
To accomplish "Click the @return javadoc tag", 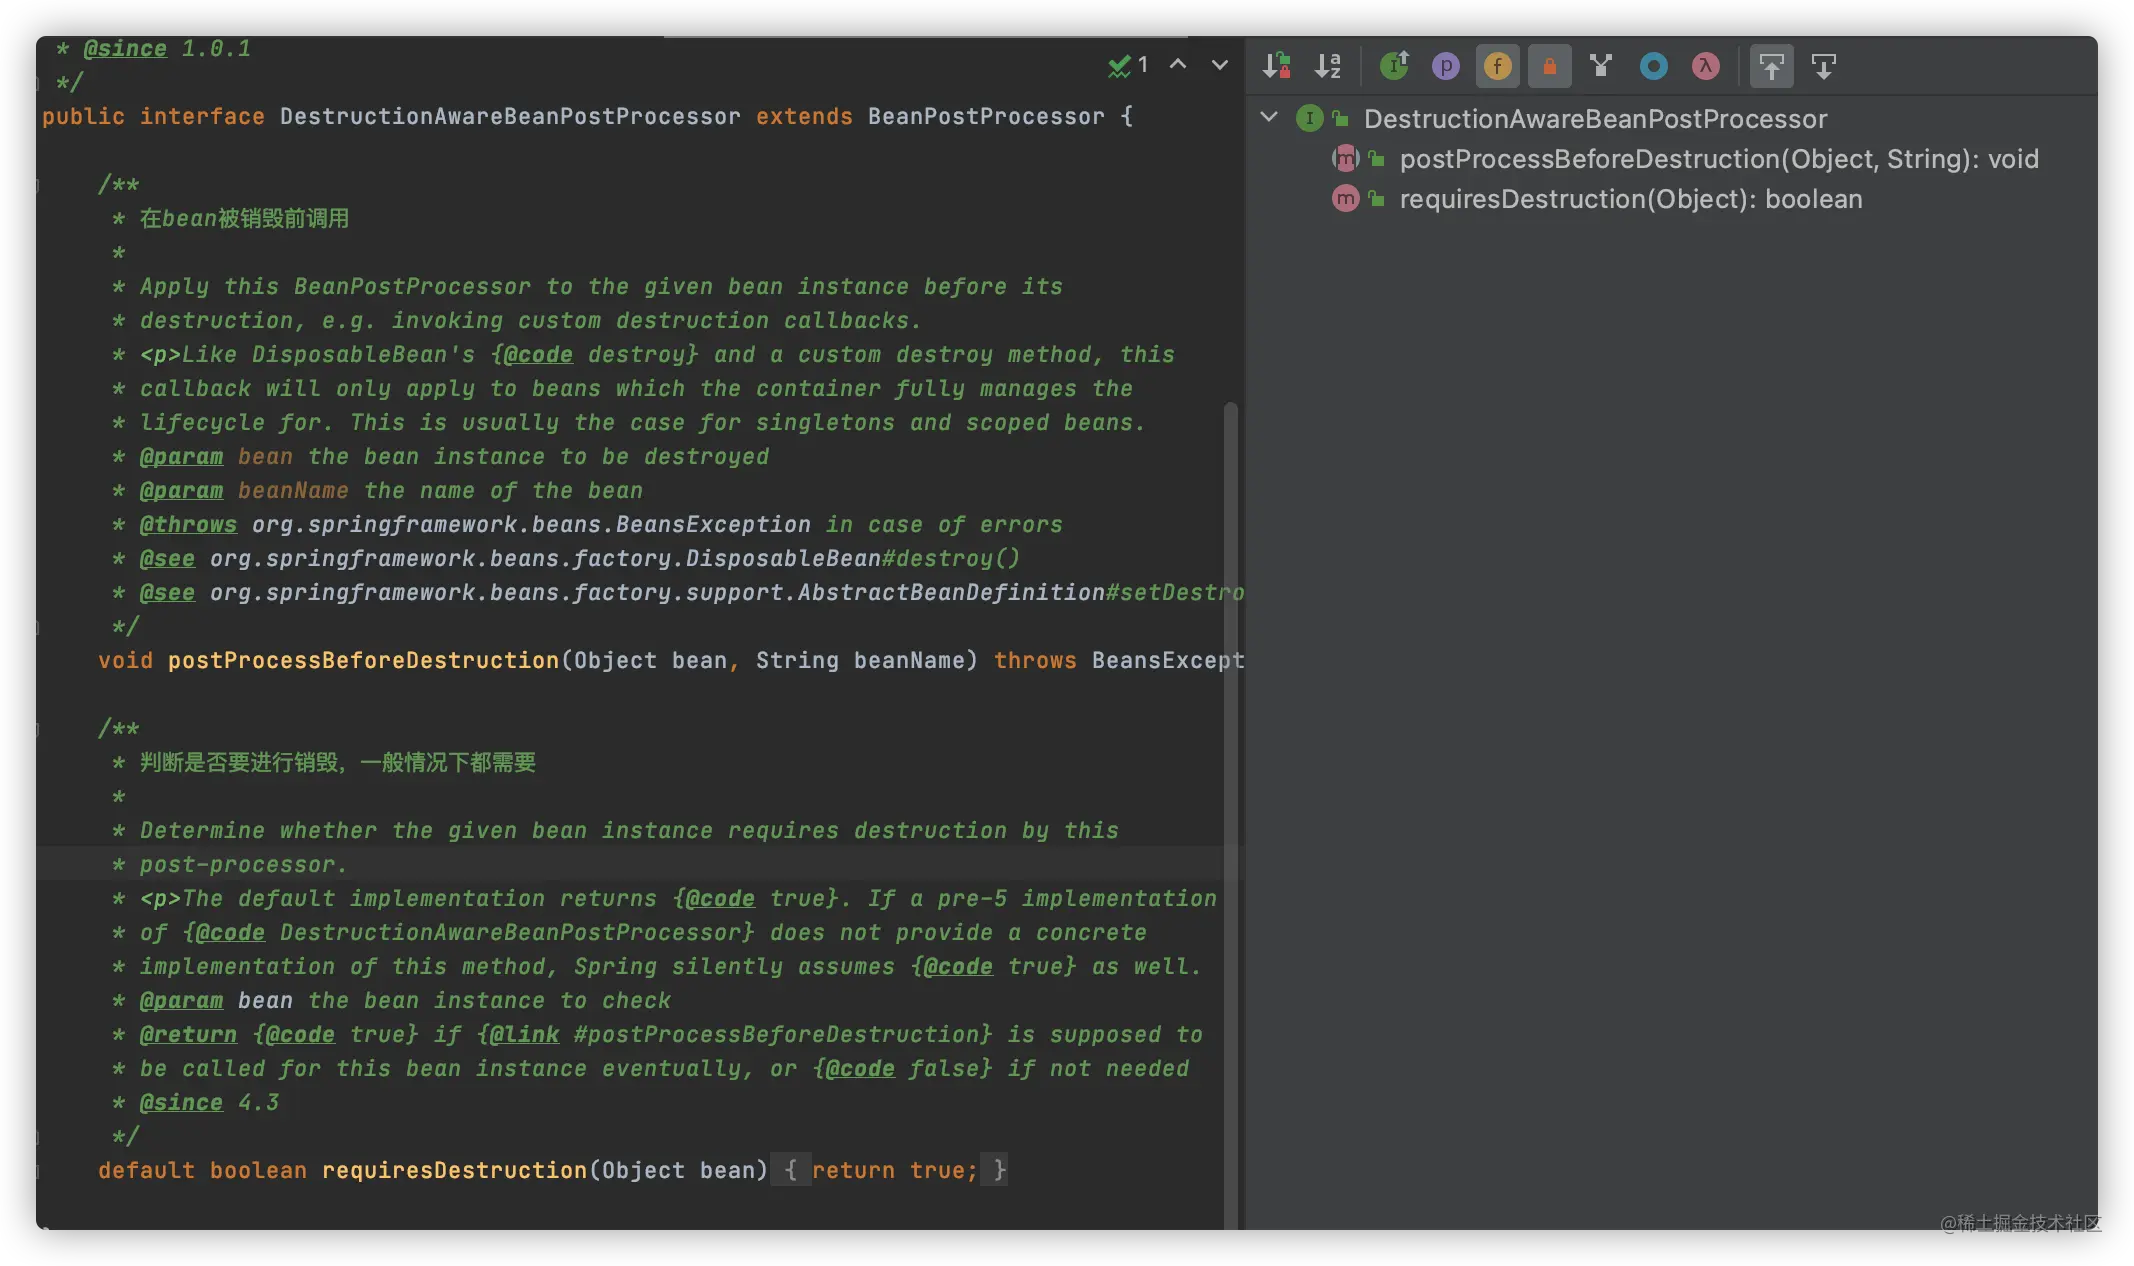I will (188, 1034).
